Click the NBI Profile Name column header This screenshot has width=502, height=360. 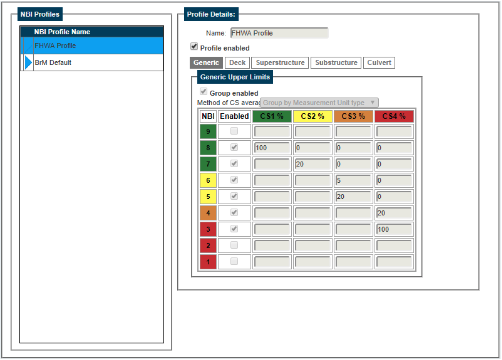[92, 32]
